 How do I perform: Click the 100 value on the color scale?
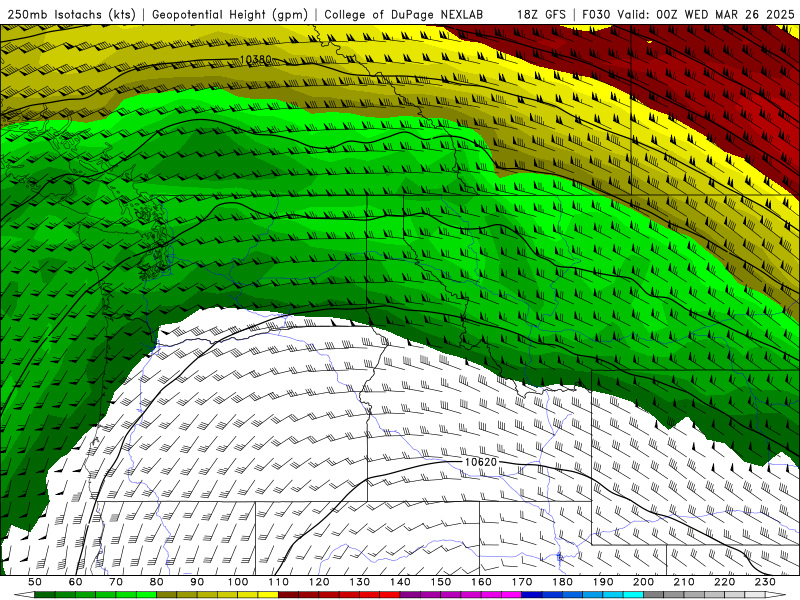pos(238,582)
